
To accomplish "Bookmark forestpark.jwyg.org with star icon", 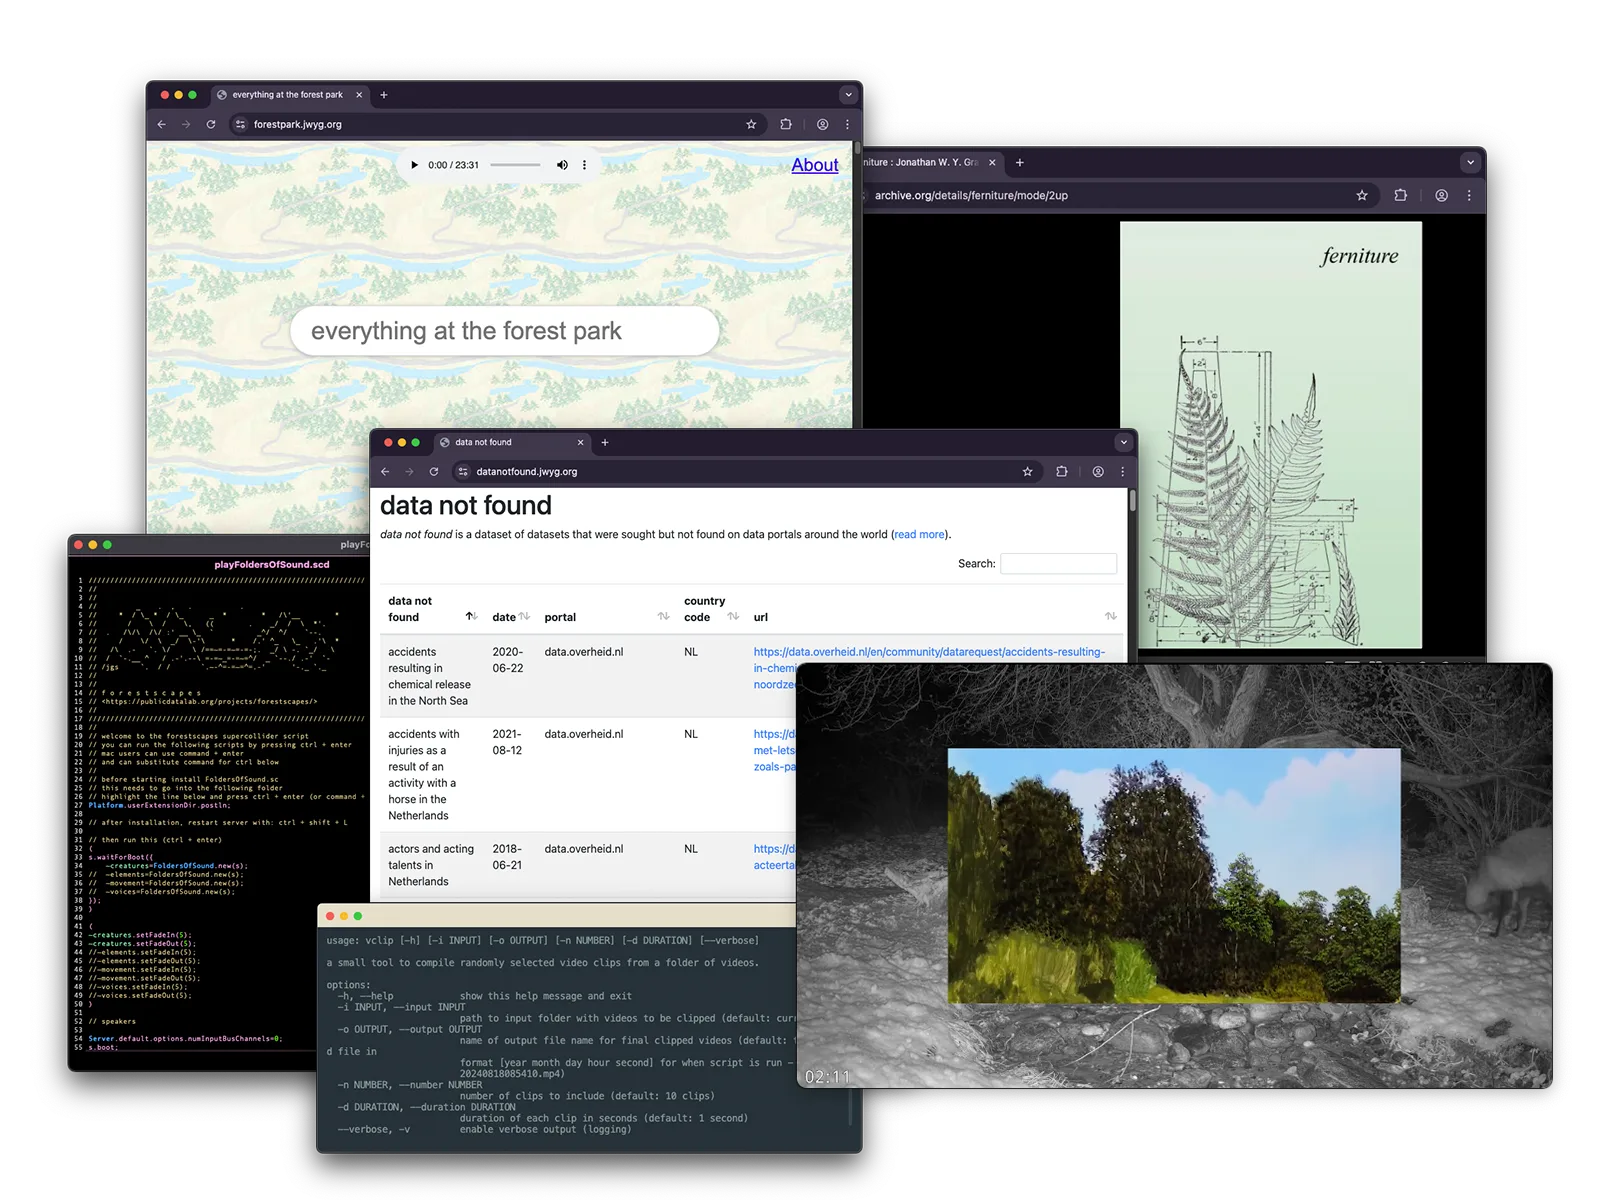I will point(751,125).
